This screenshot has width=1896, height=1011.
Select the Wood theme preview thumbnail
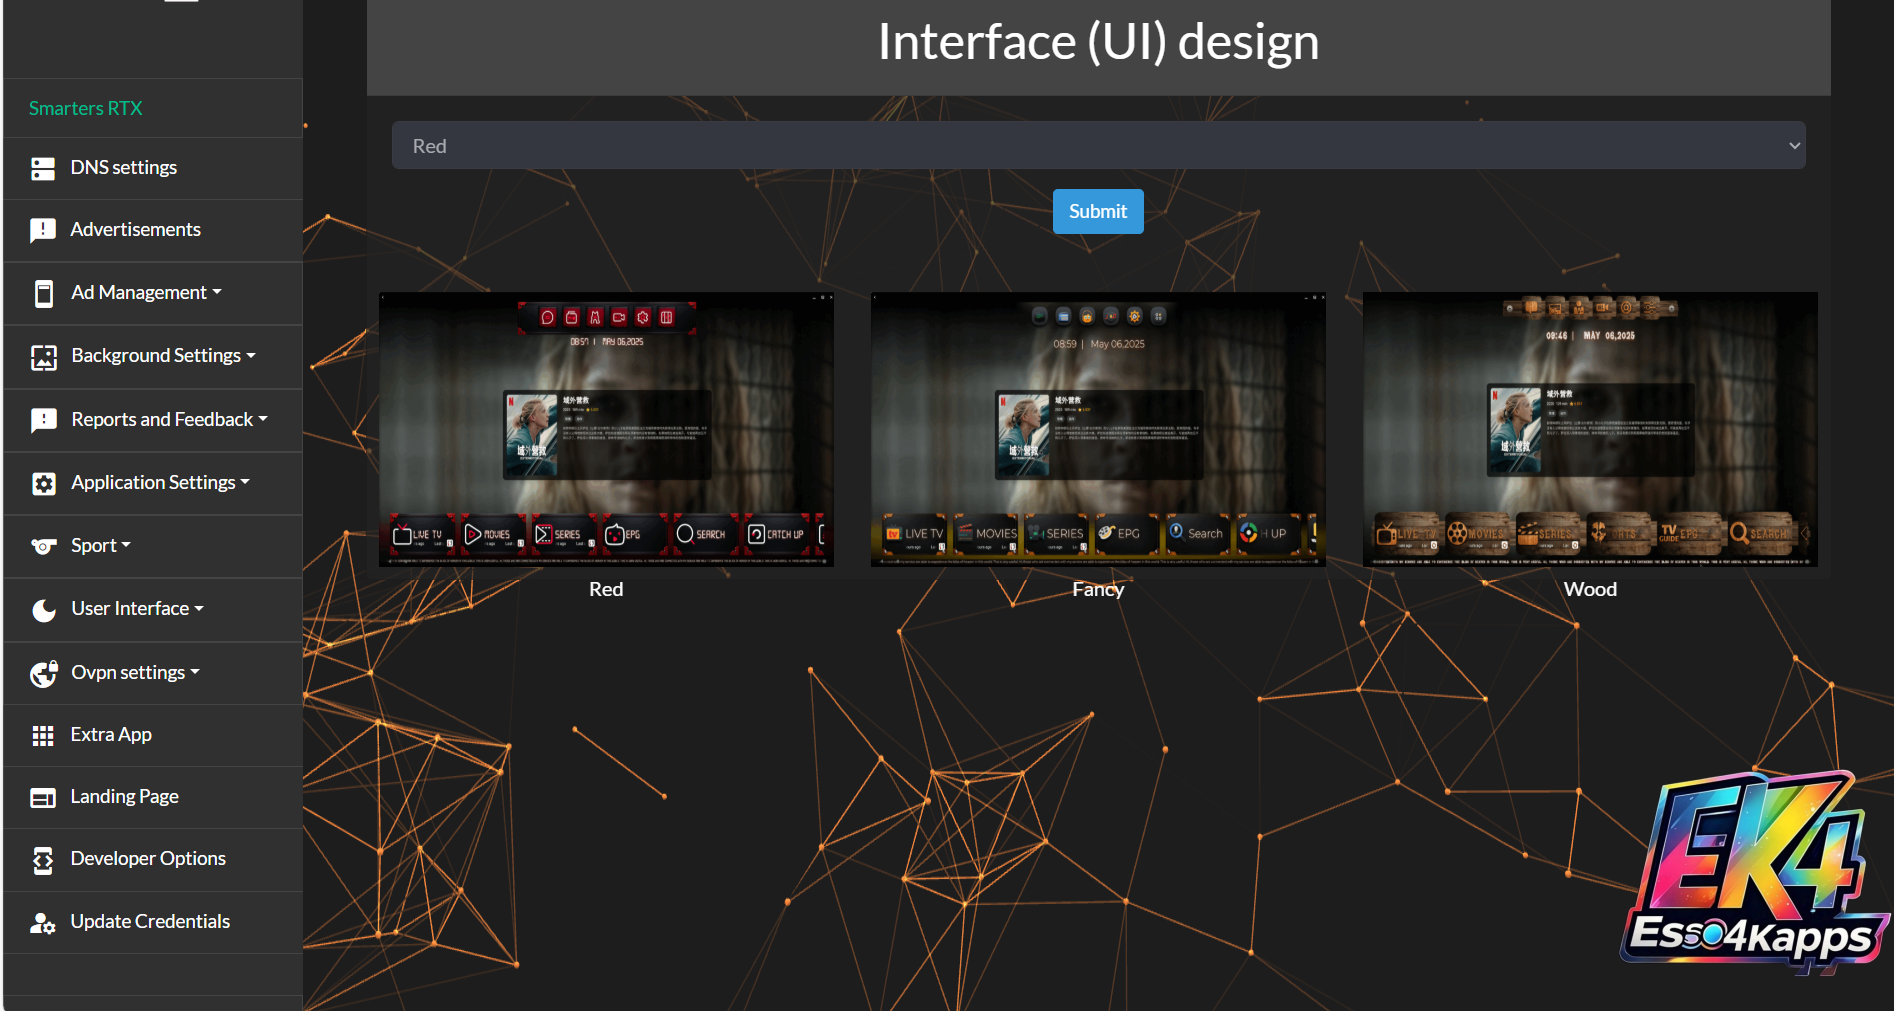click(1590, 430)
